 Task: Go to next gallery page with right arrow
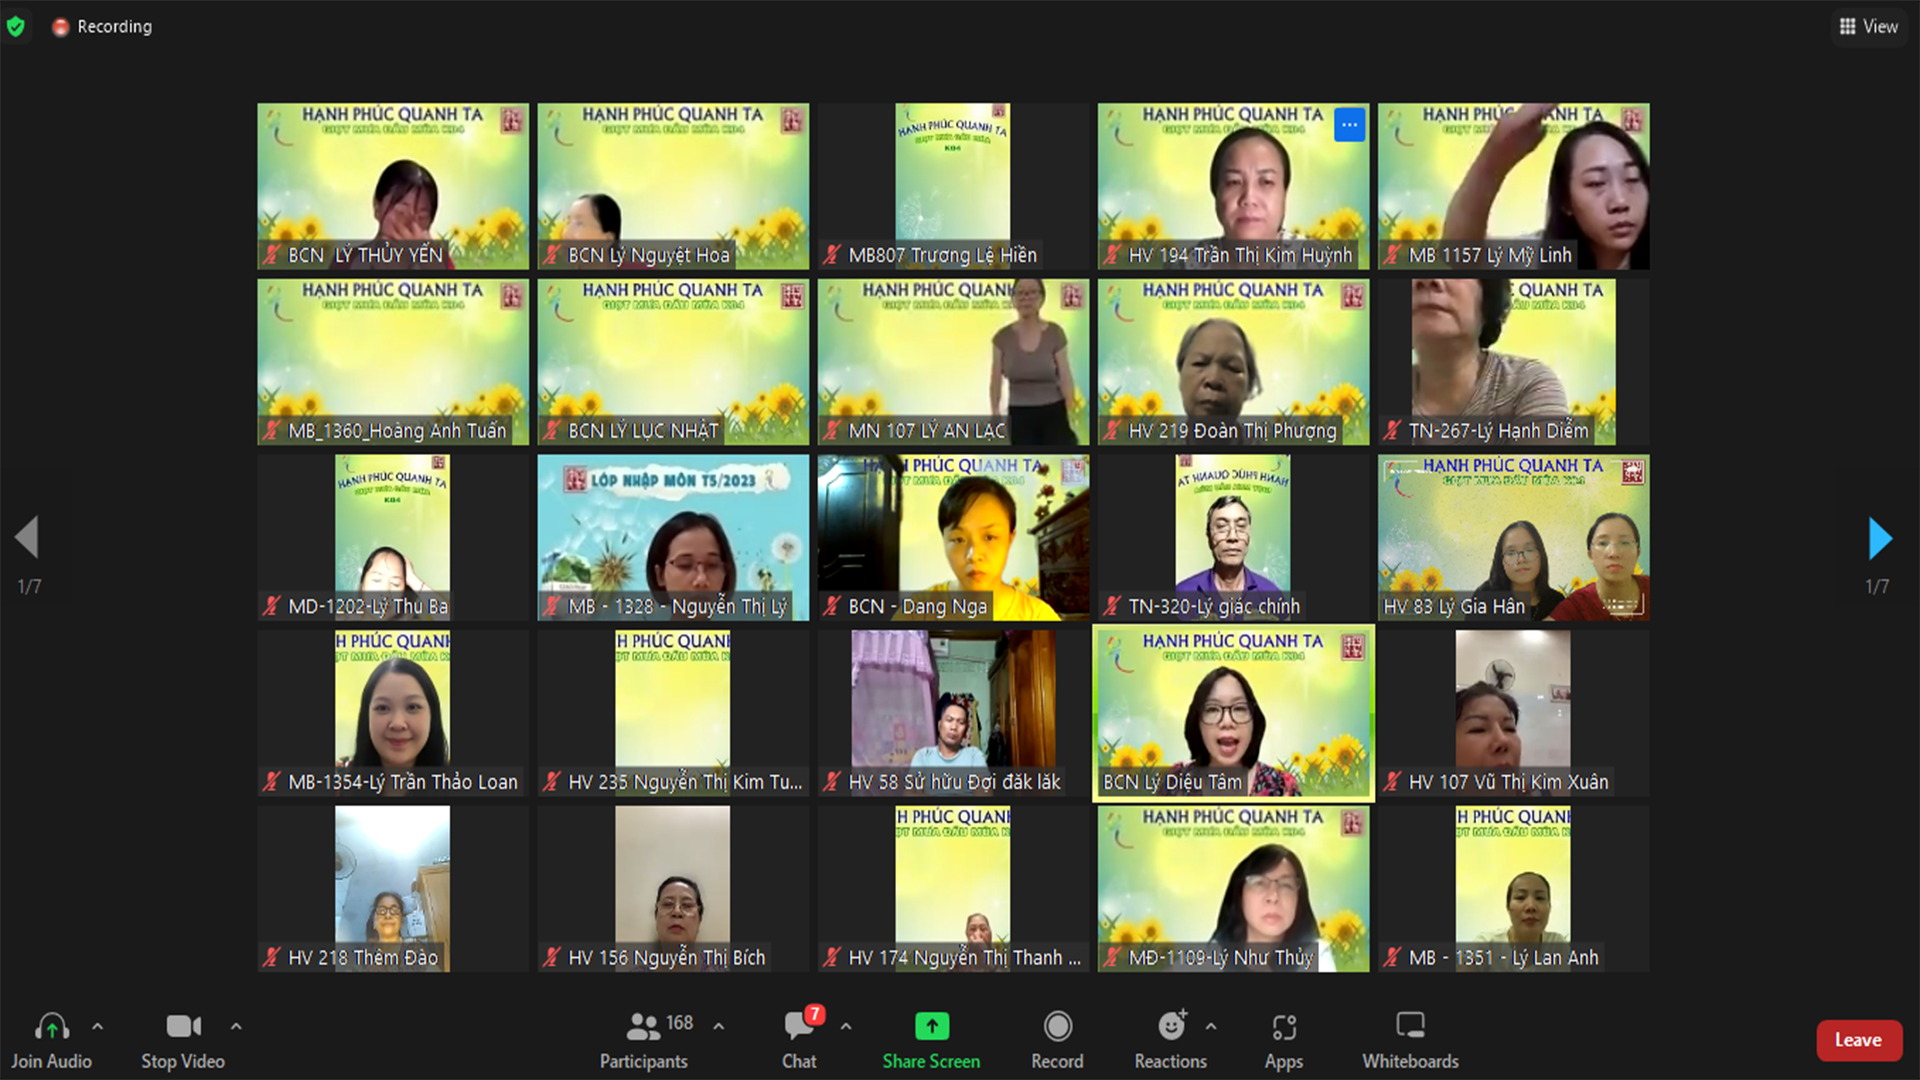click(x=1879, y=538)
